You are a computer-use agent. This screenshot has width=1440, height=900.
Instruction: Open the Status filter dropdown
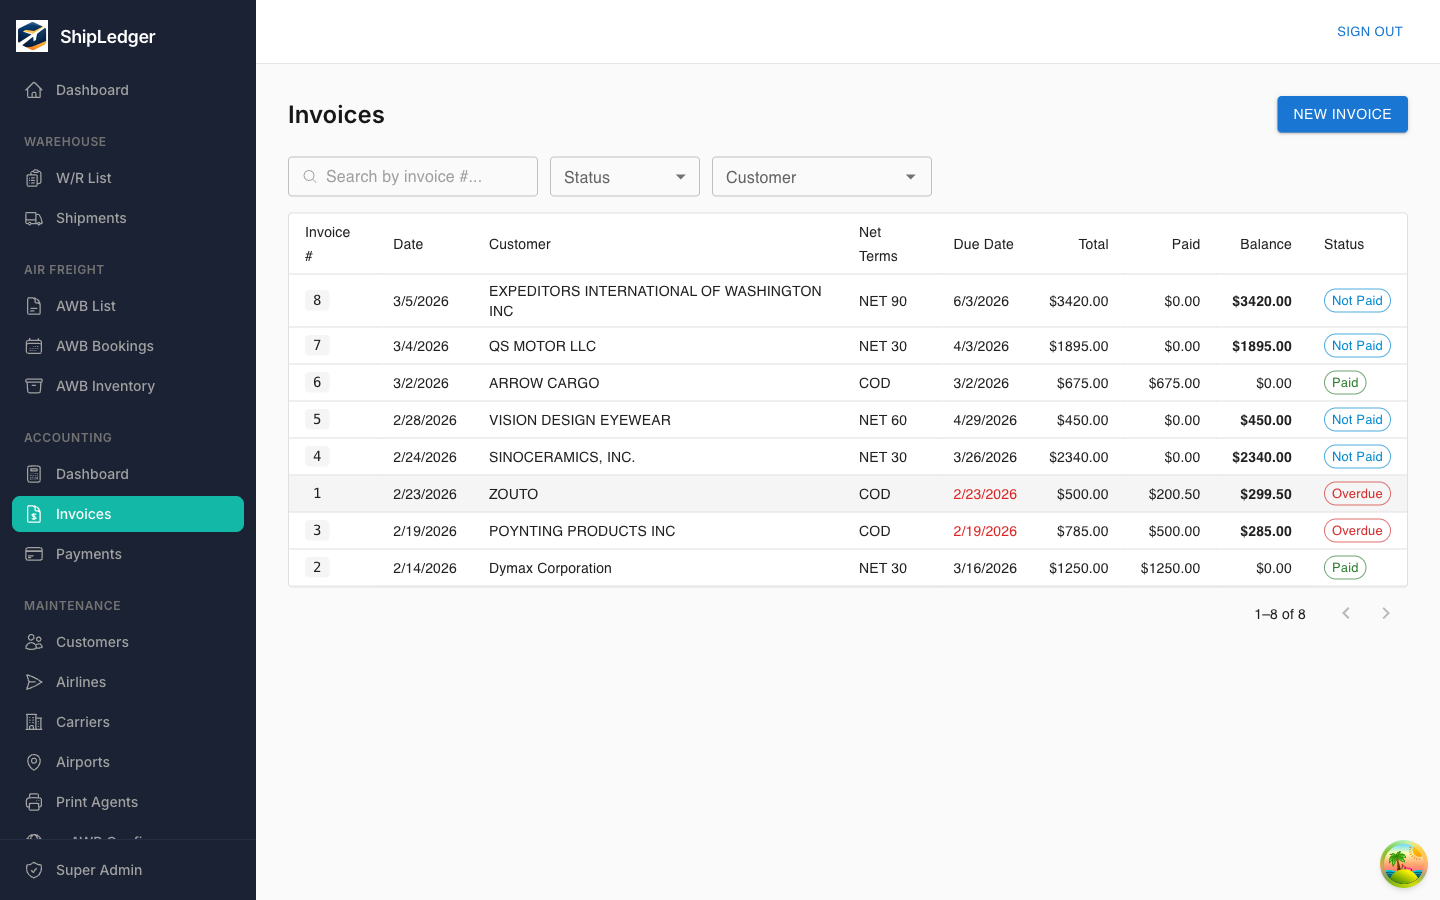point(625,177)
